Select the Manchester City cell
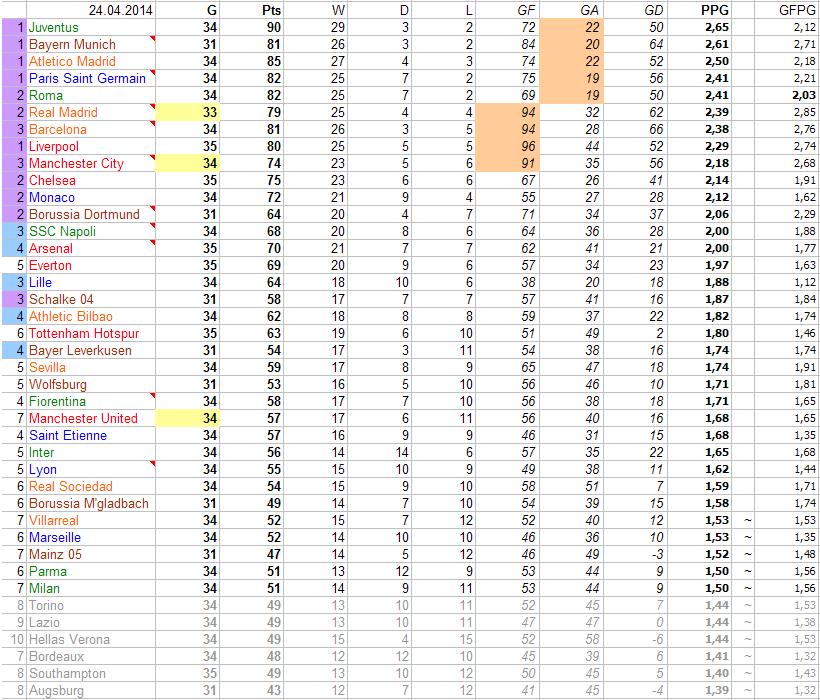The height and width of the screenshot is (700, 820). (91, 163)
